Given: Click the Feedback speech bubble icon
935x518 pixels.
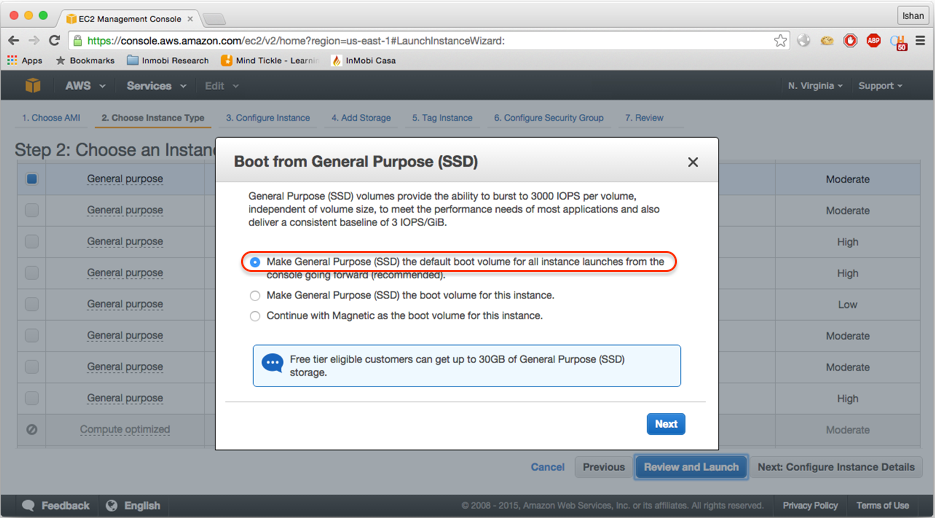Looking at the screenshot, I should (28, 505).
